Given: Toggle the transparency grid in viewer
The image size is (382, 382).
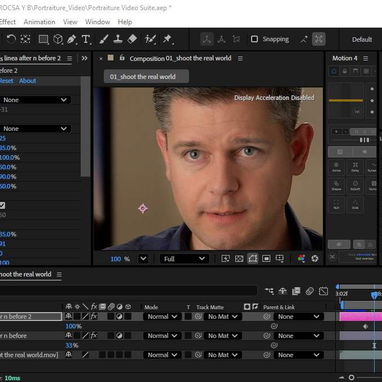Looking at the screenshot, I should [x=239, y=259].
